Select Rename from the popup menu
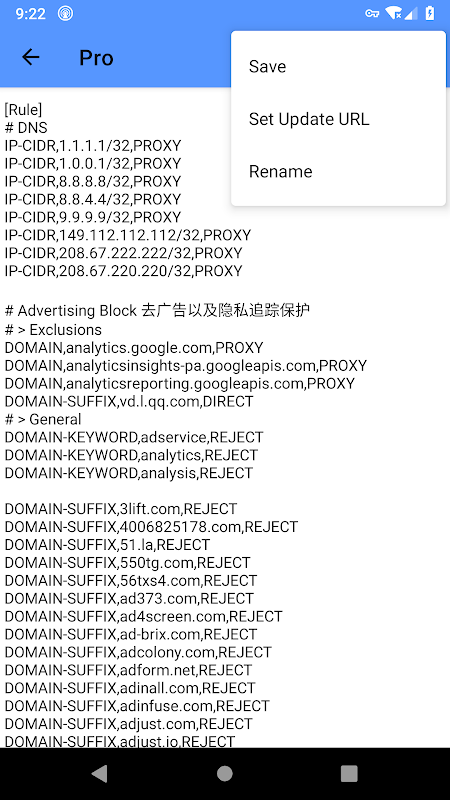450x800 pixels. coord(338,171)
